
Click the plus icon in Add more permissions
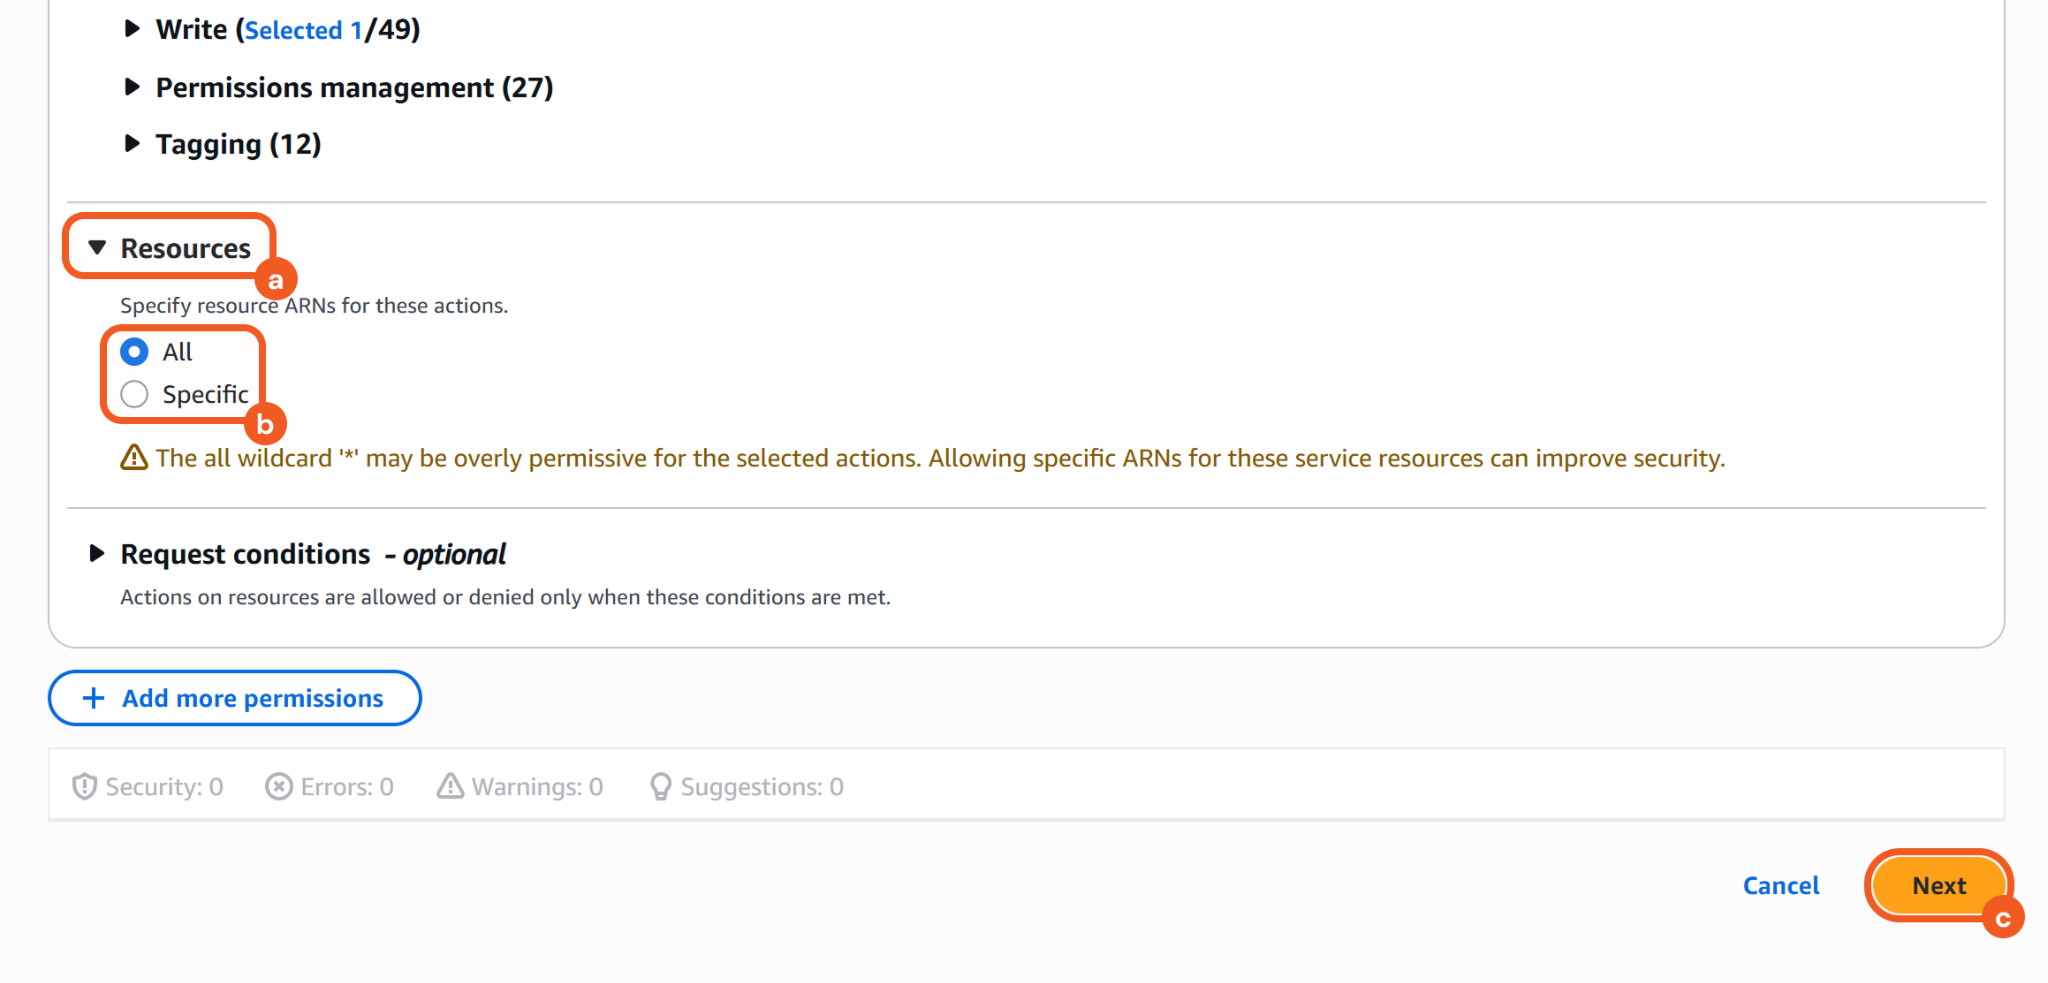point(93,698)
